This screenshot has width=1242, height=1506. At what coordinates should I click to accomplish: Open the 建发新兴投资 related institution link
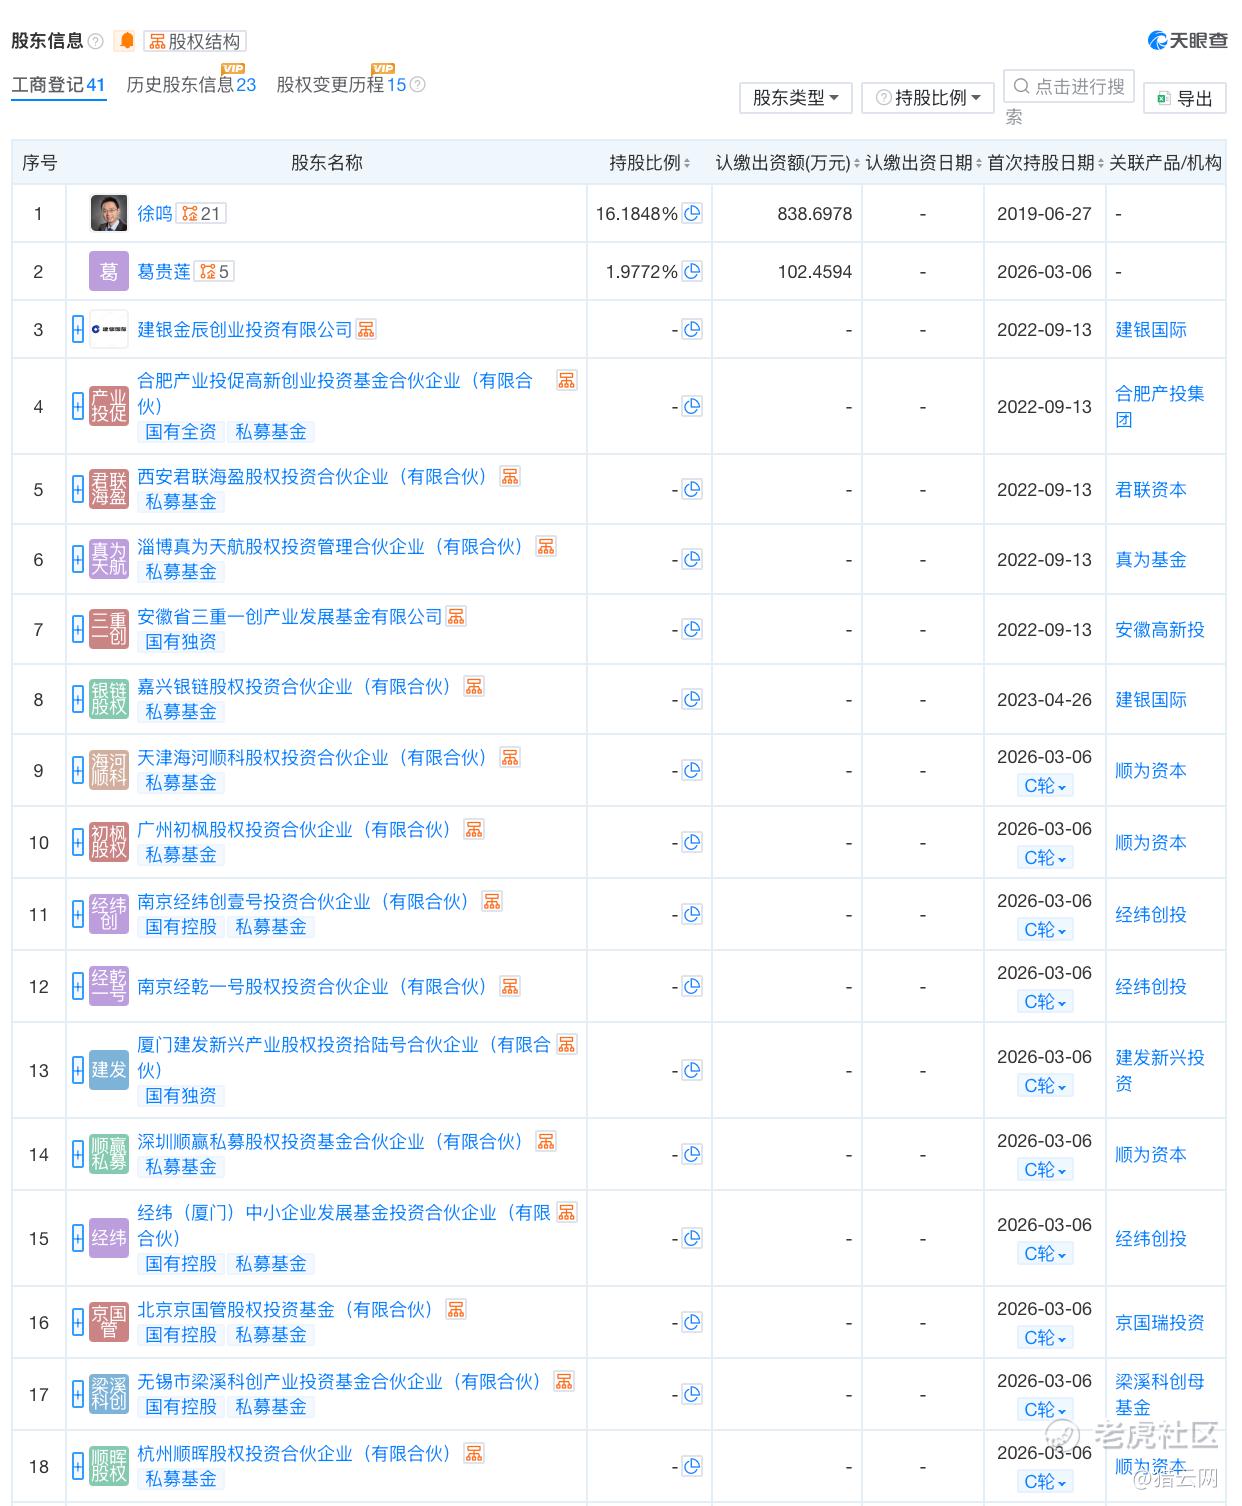(1160, 1070)
